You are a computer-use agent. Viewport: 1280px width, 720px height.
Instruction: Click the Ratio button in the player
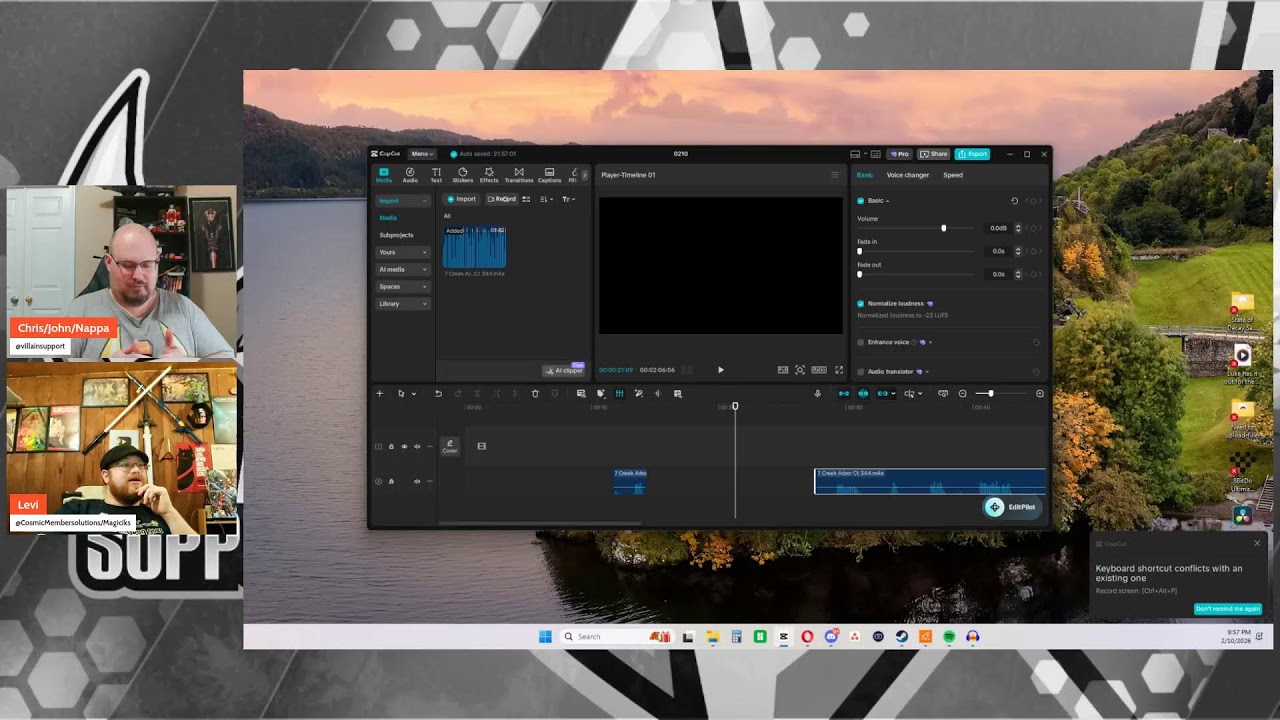[x=819, y=370]
